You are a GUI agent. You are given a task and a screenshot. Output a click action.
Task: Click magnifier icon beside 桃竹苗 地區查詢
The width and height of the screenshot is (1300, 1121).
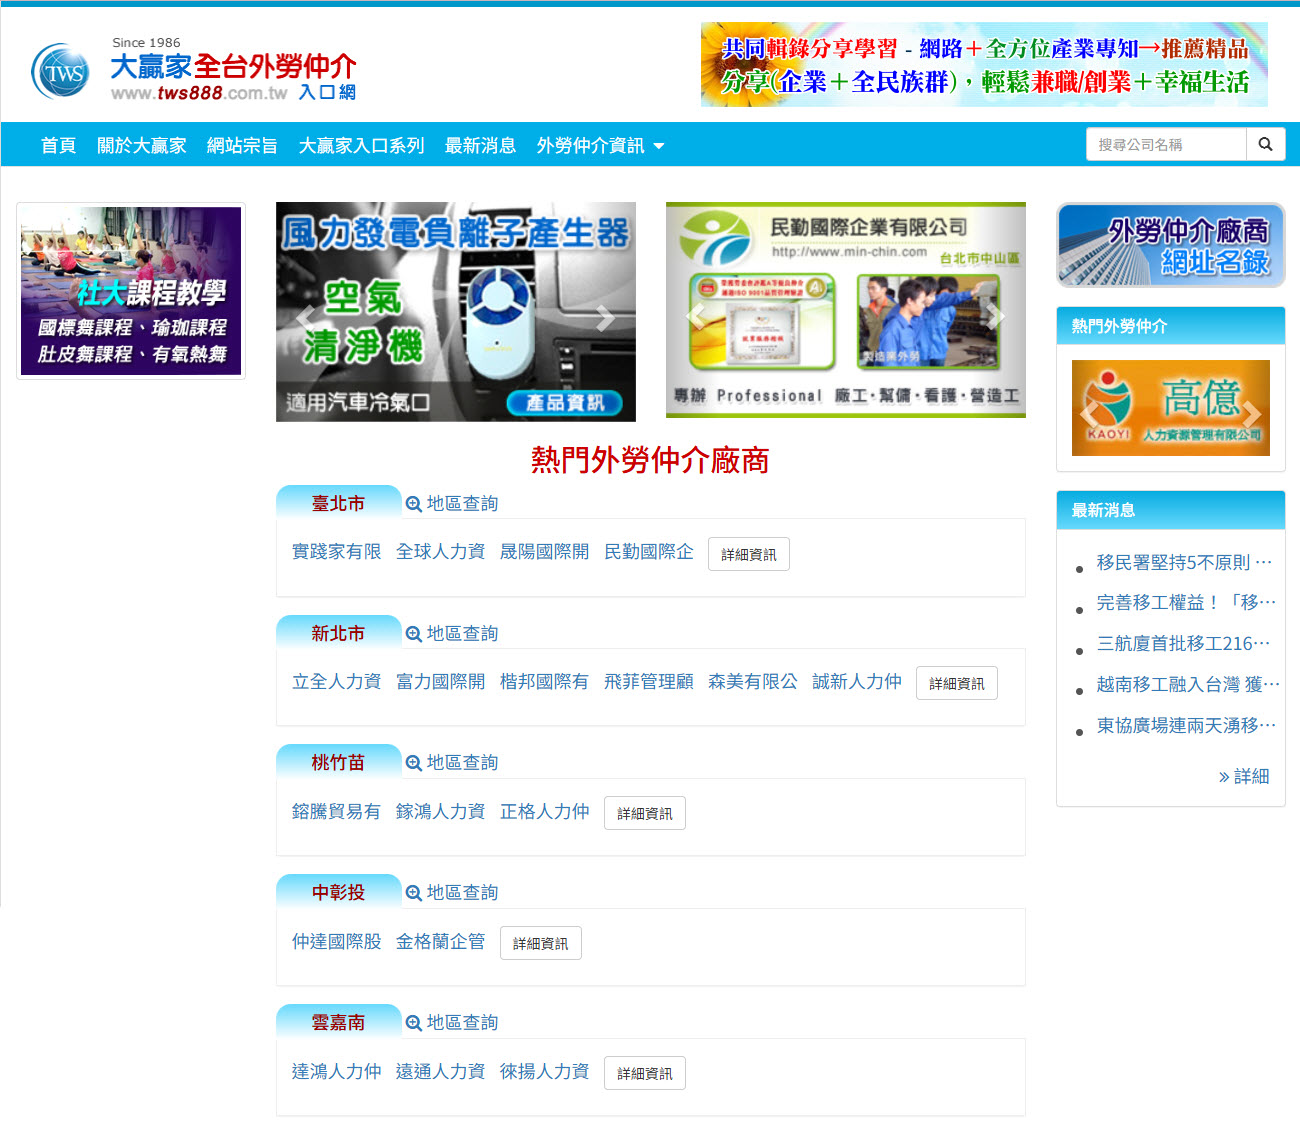pyautogui.click(x=413, y=763)
